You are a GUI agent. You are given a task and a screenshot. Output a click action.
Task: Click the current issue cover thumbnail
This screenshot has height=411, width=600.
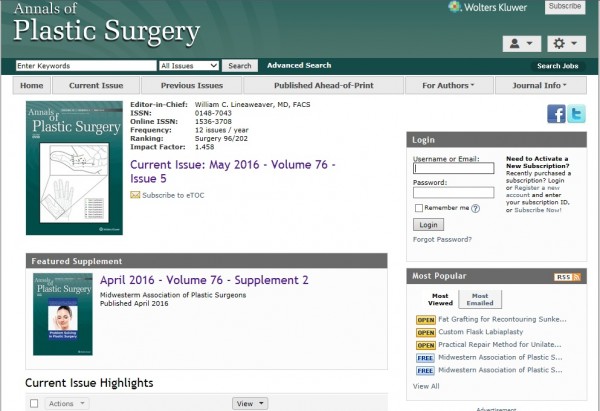(74, 168)
